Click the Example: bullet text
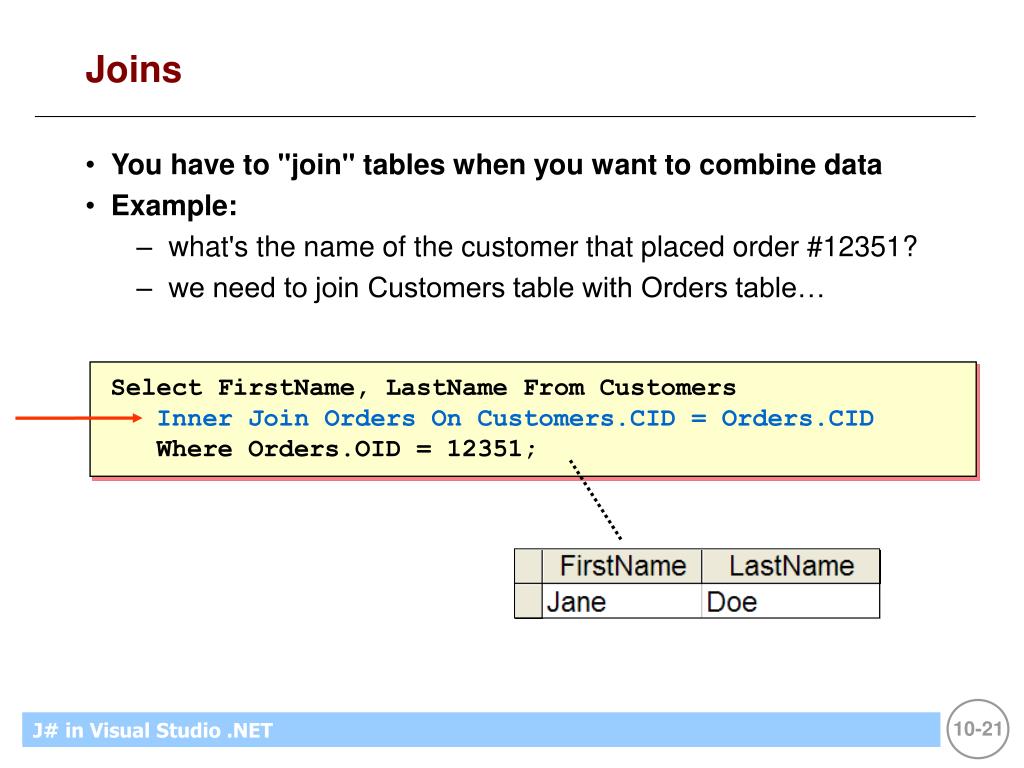The image size is (1024, 768). pos(174,206)
